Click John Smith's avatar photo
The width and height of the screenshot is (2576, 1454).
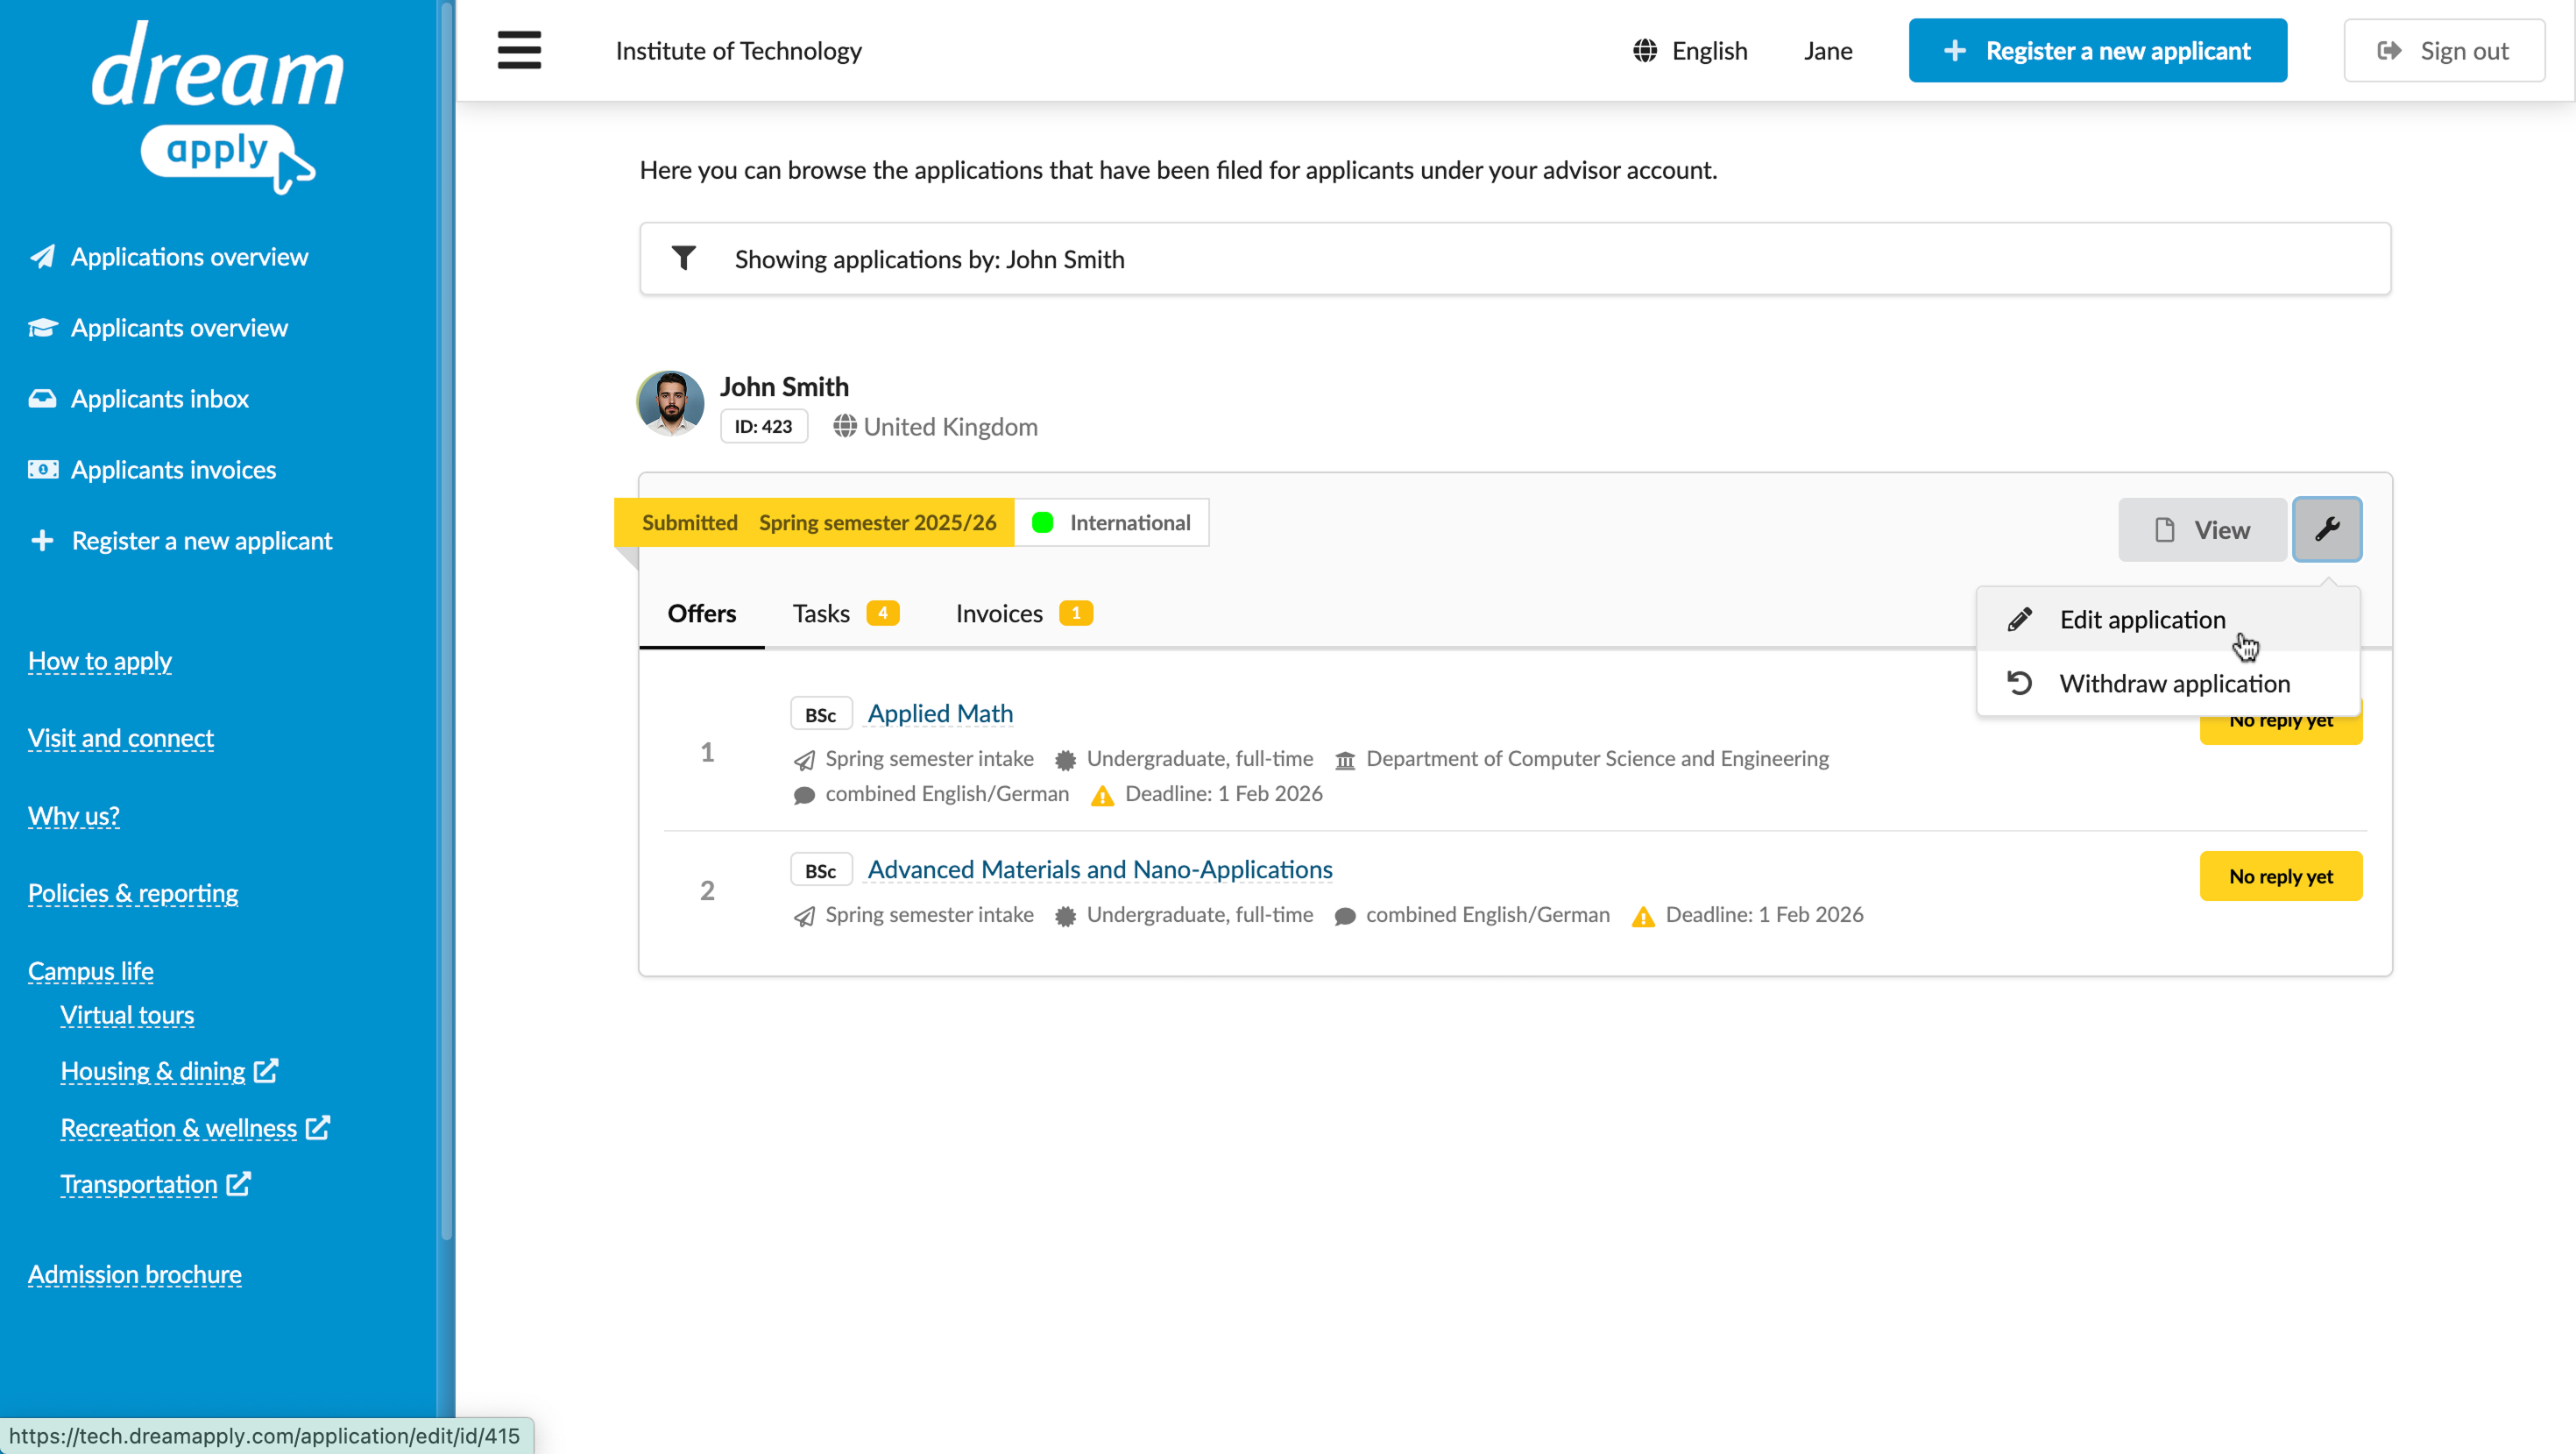tap(670, 404)
